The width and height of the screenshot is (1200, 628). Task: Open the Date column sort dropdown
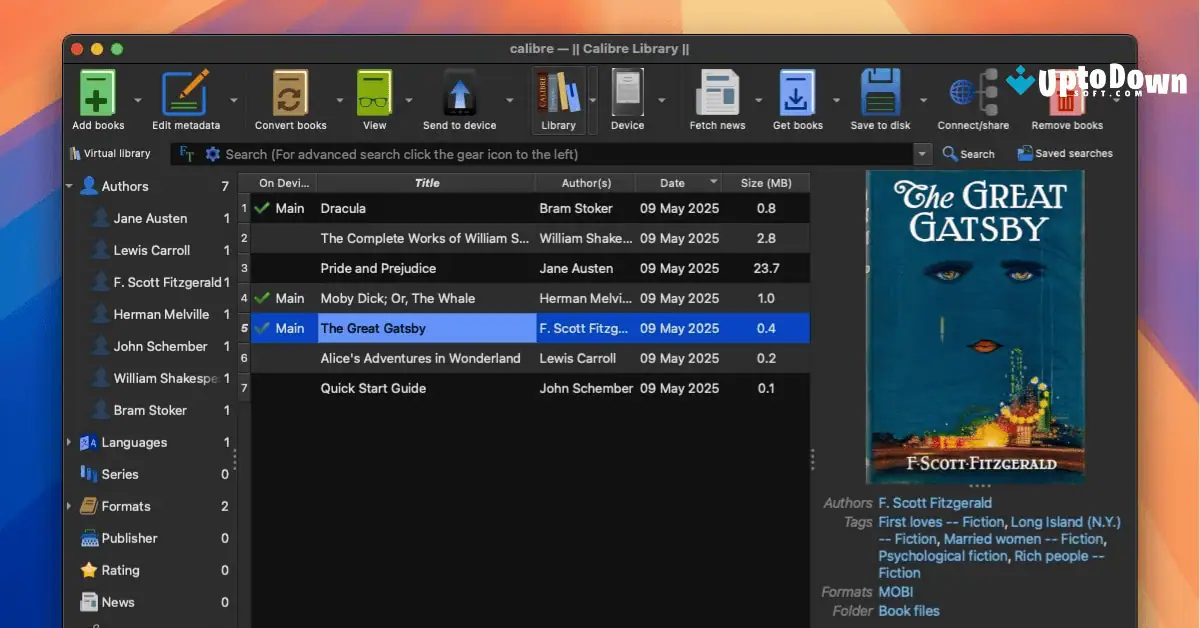point(714,182)
